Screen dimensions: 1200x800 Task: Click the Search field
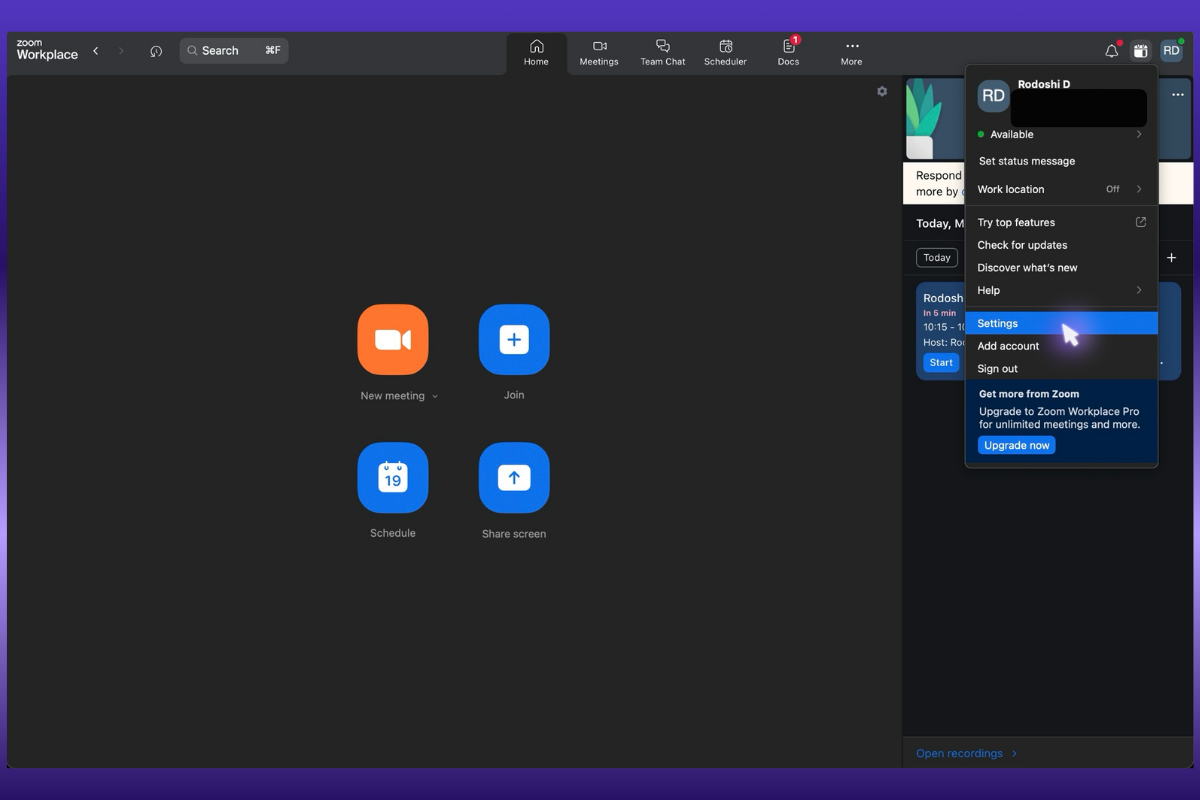234,51
